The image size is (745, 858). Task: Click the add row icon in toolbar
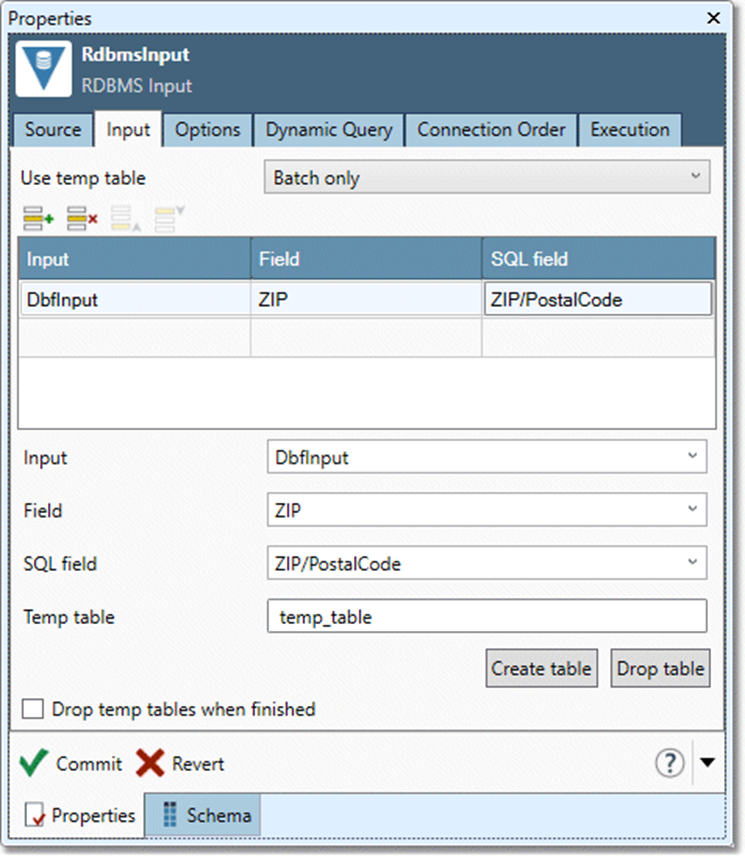[x=39, y=217]
